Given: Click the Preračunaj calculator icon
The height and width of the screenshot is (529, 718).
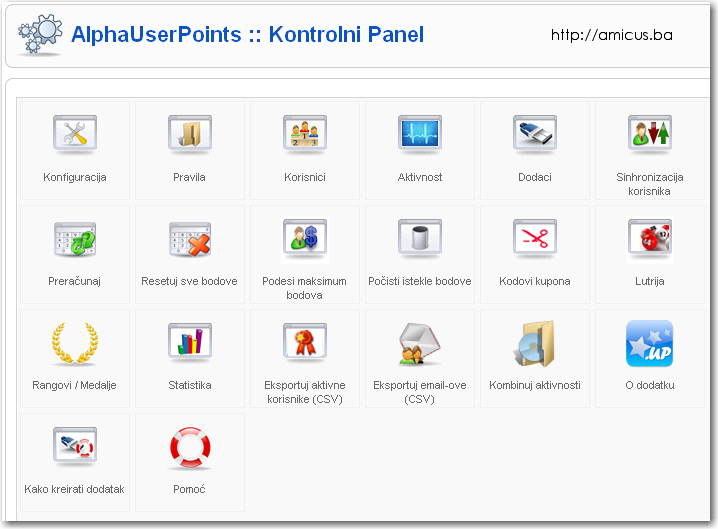Looking at the screenshot, I should tap(75, 238).
